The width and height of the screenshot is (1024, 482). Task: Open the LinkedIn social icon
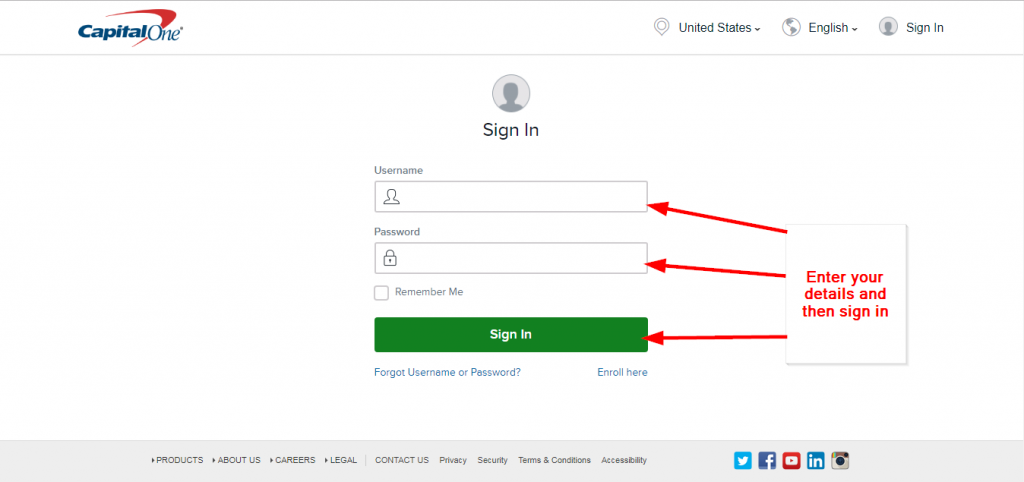[816, 460]
